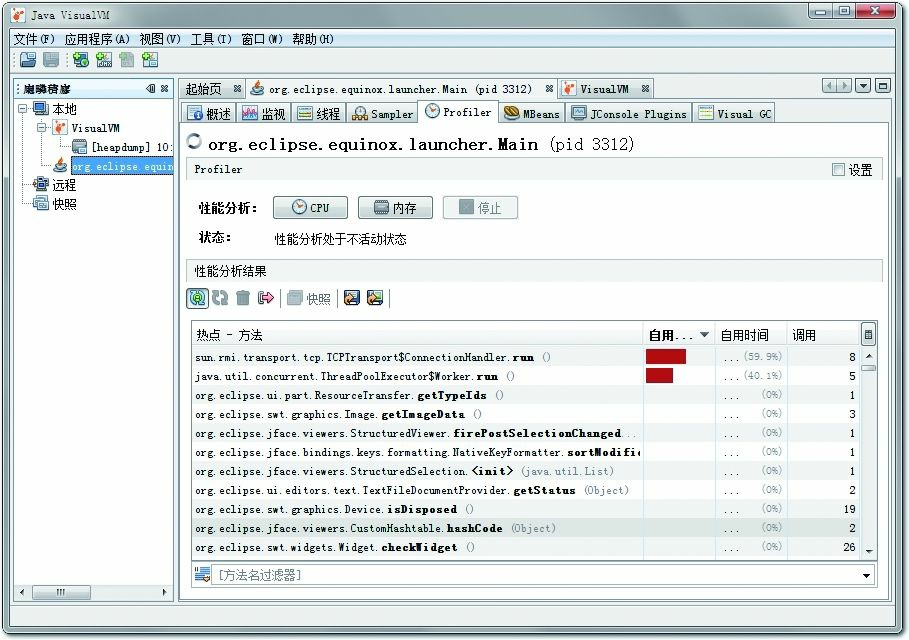
Task: Open the 工具(T) menu
Action: (x=211, y=39)
